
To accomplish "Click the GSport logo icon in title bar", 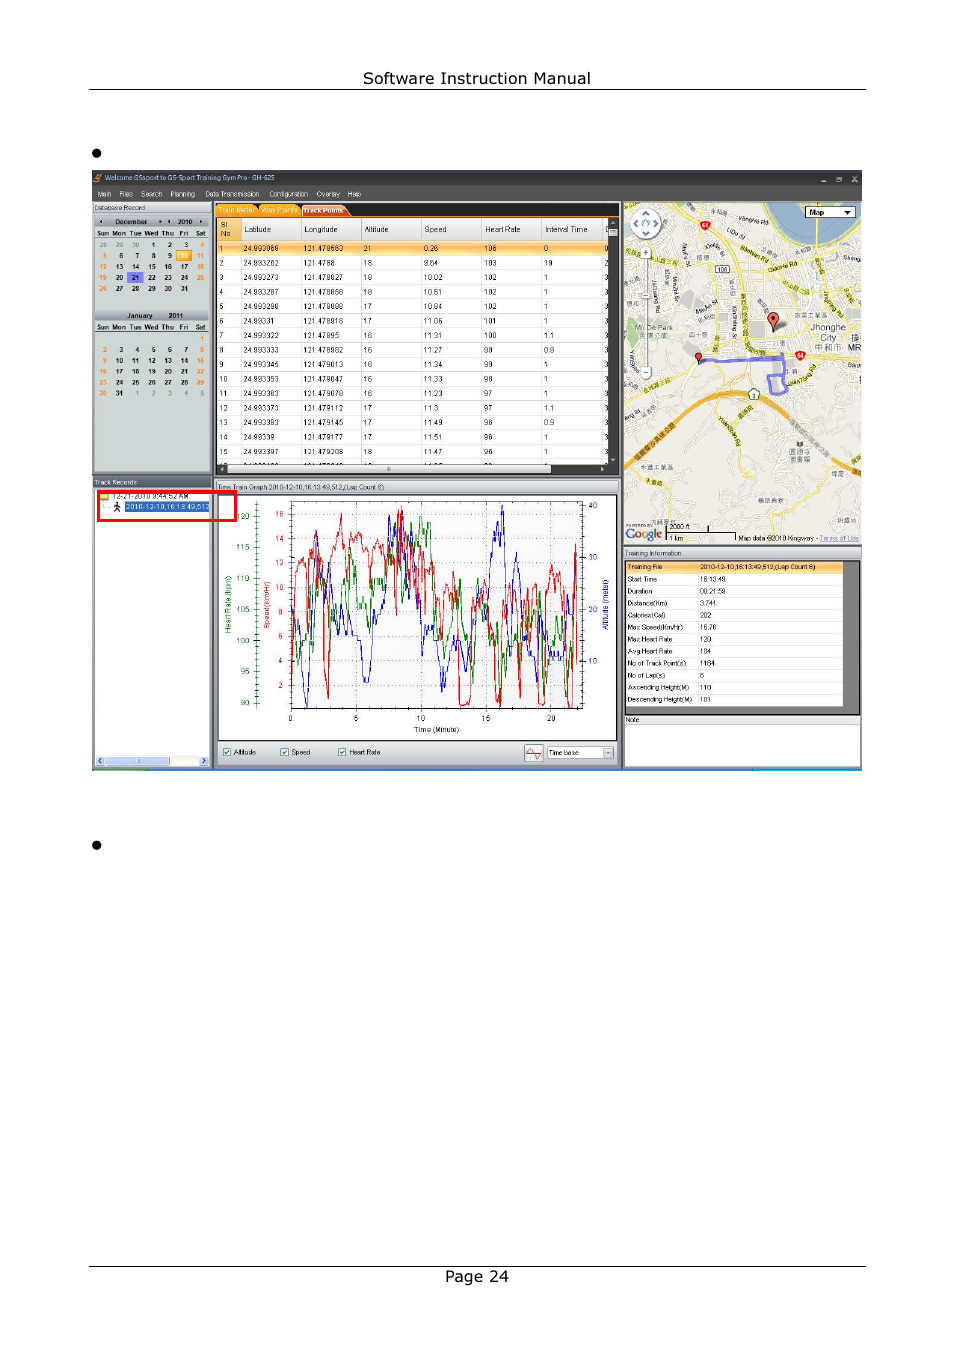I will click(x=98, y=177).
